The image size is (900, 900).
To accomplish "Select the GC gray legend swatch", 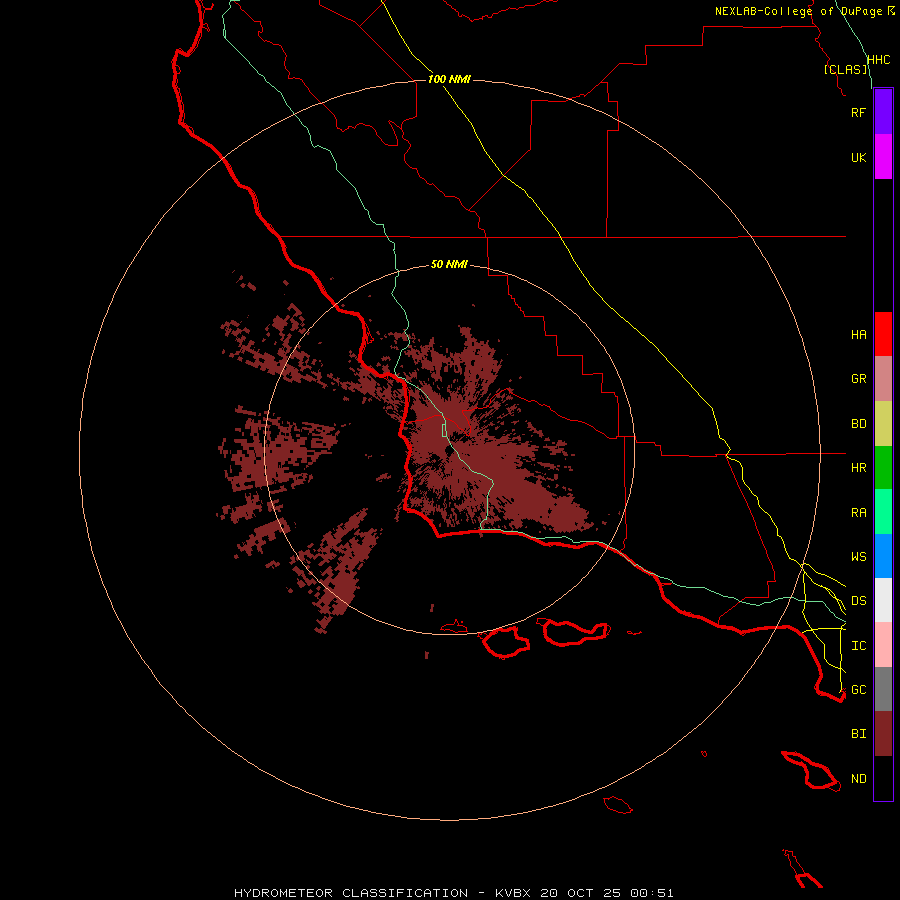I will click(883, 689).
